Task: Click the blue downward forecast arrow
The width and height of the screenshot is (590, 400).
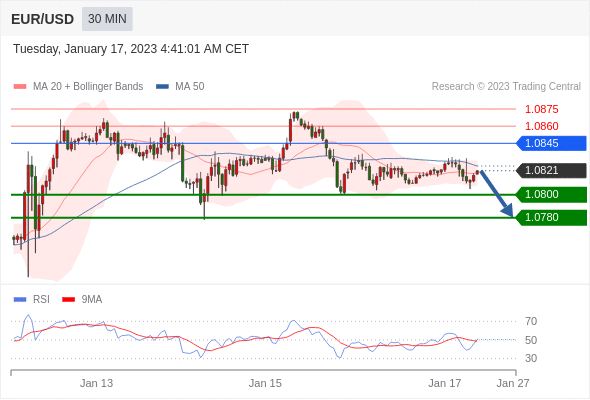Action: (x=496, y=193)
